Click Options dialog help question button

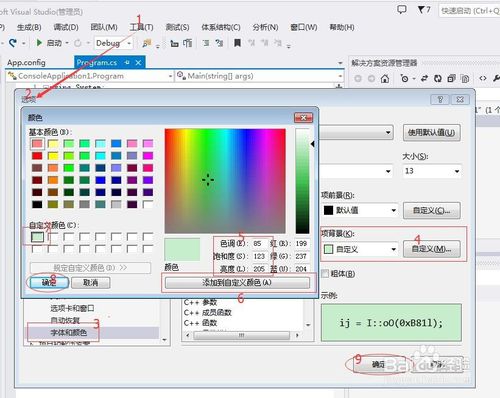click(440, 99)
